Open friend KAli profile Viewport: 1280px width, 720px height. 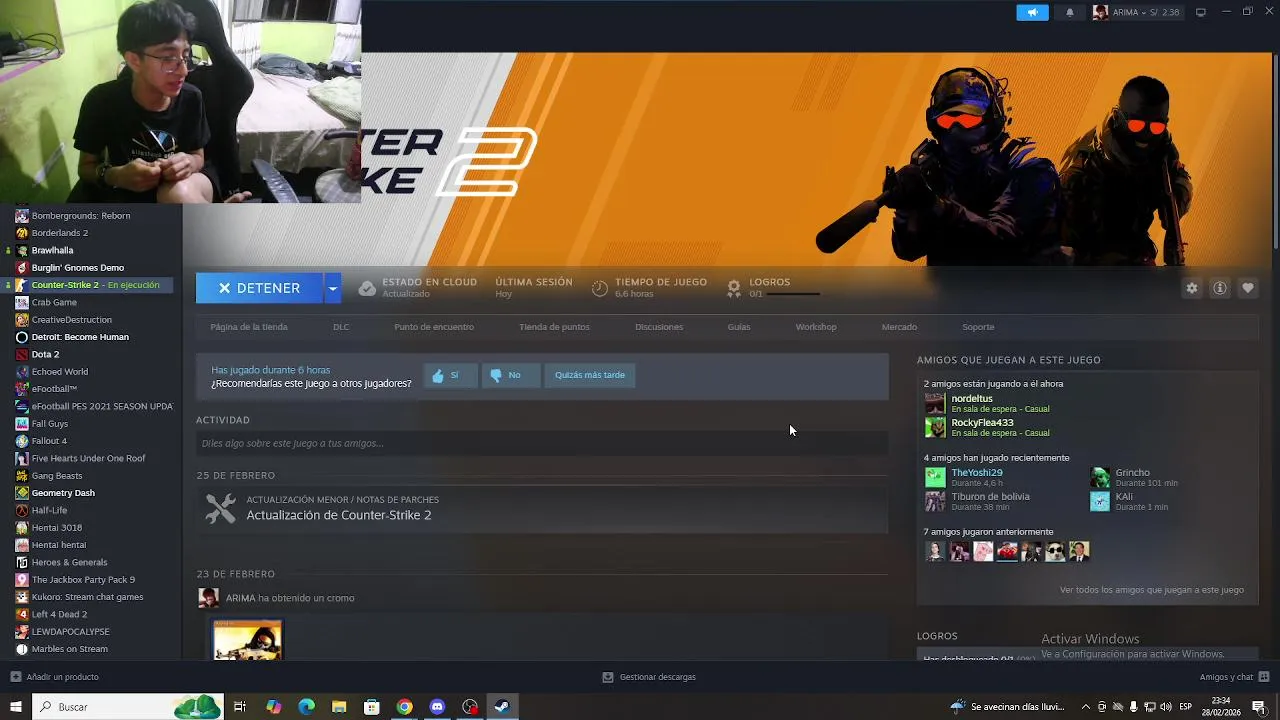(x=1124, y=496)
